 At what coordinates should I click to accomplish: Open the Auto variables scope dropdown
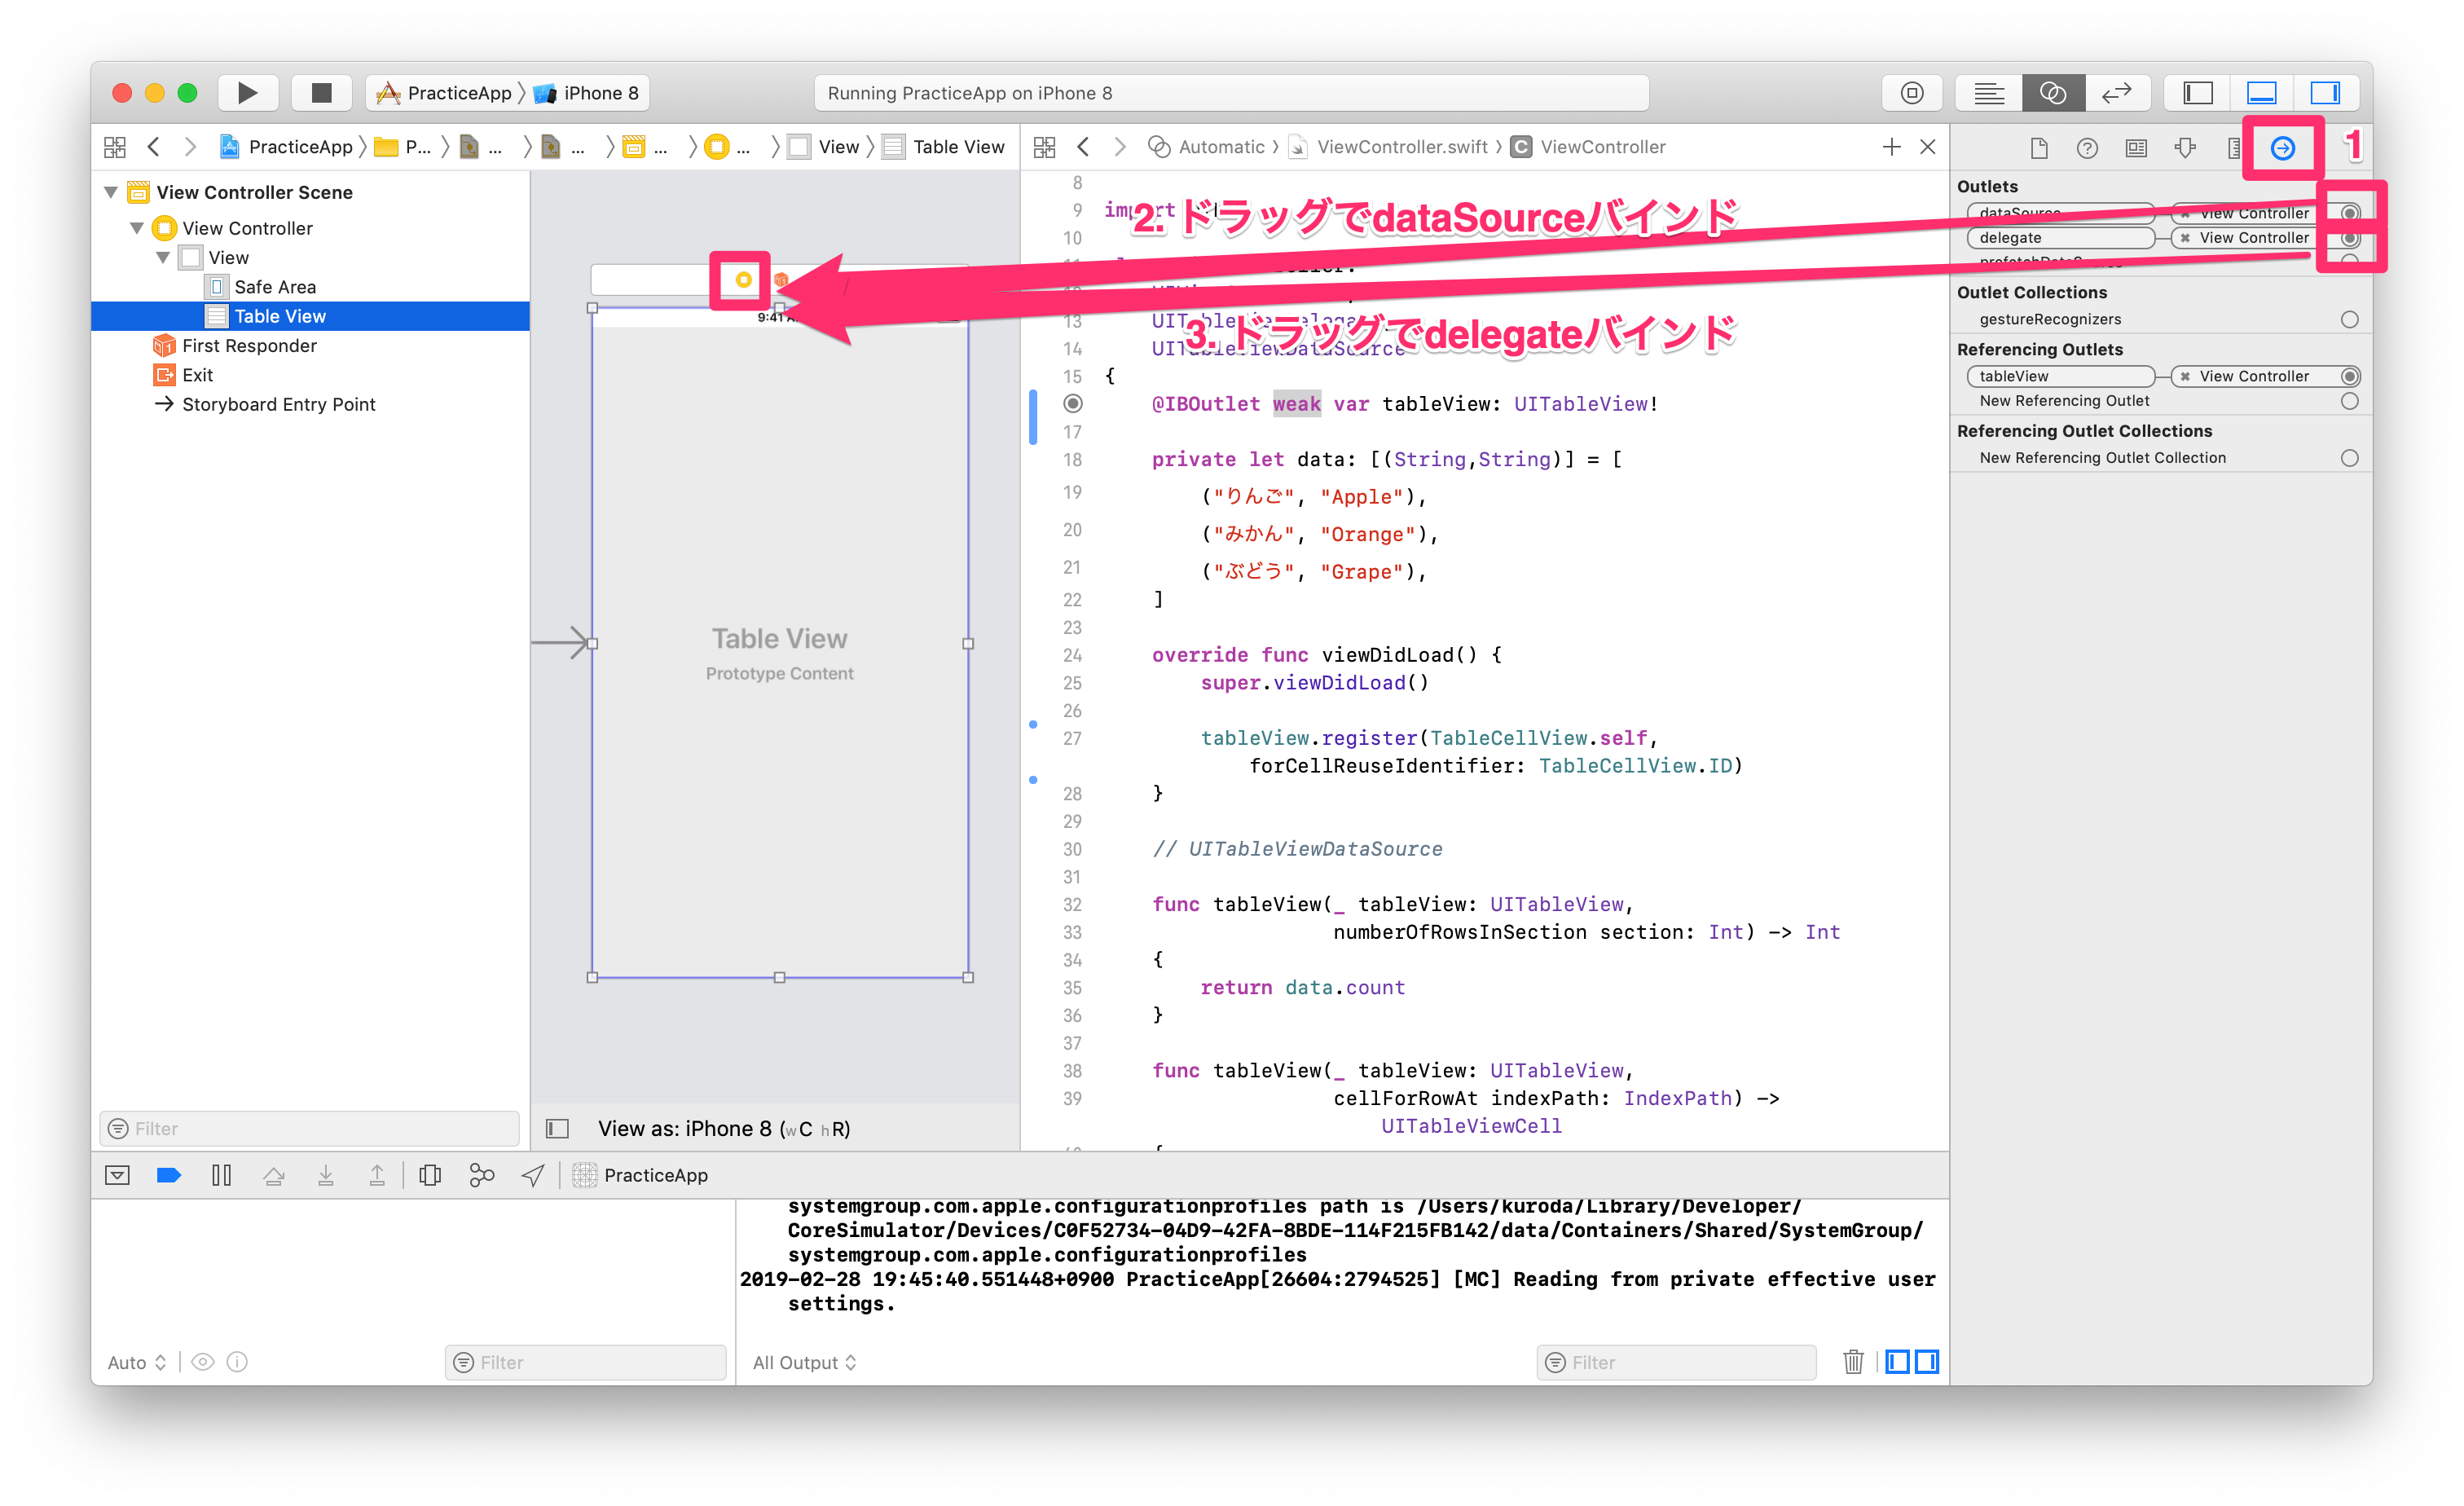137,1362
